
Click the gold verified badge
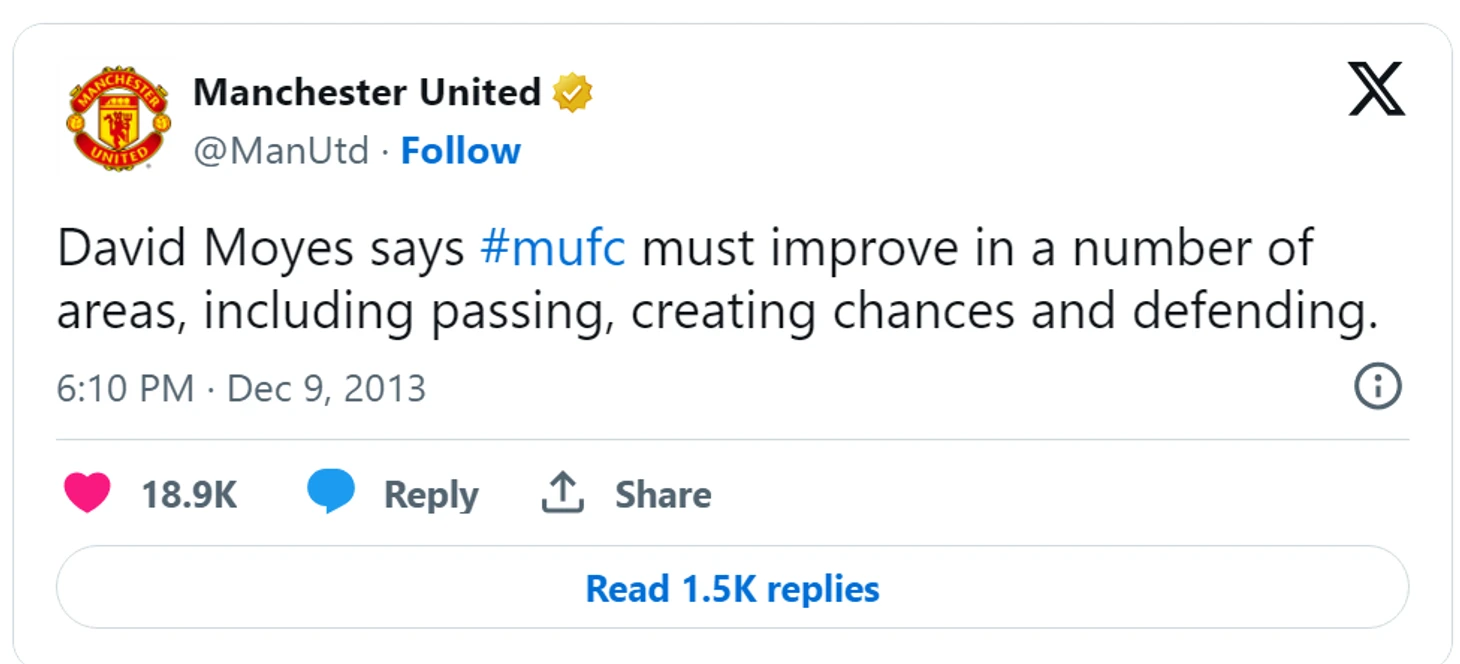click(x=573, y=93)
